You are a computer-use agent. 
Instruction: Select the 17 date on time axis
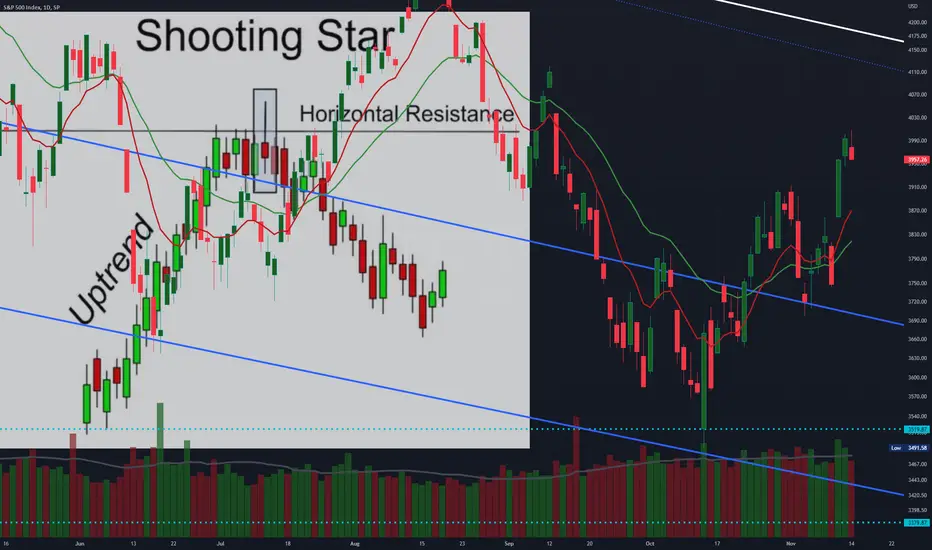tap(717, 543)
